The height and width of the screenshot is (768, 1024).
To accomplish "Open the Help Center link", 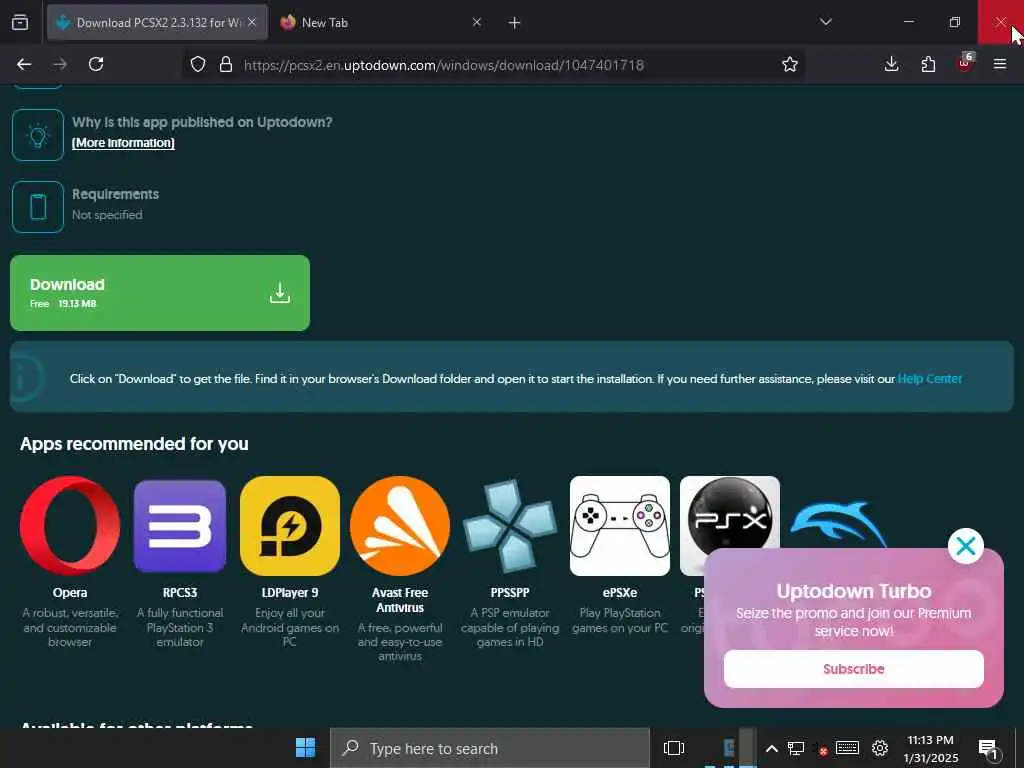I will 929,379.
